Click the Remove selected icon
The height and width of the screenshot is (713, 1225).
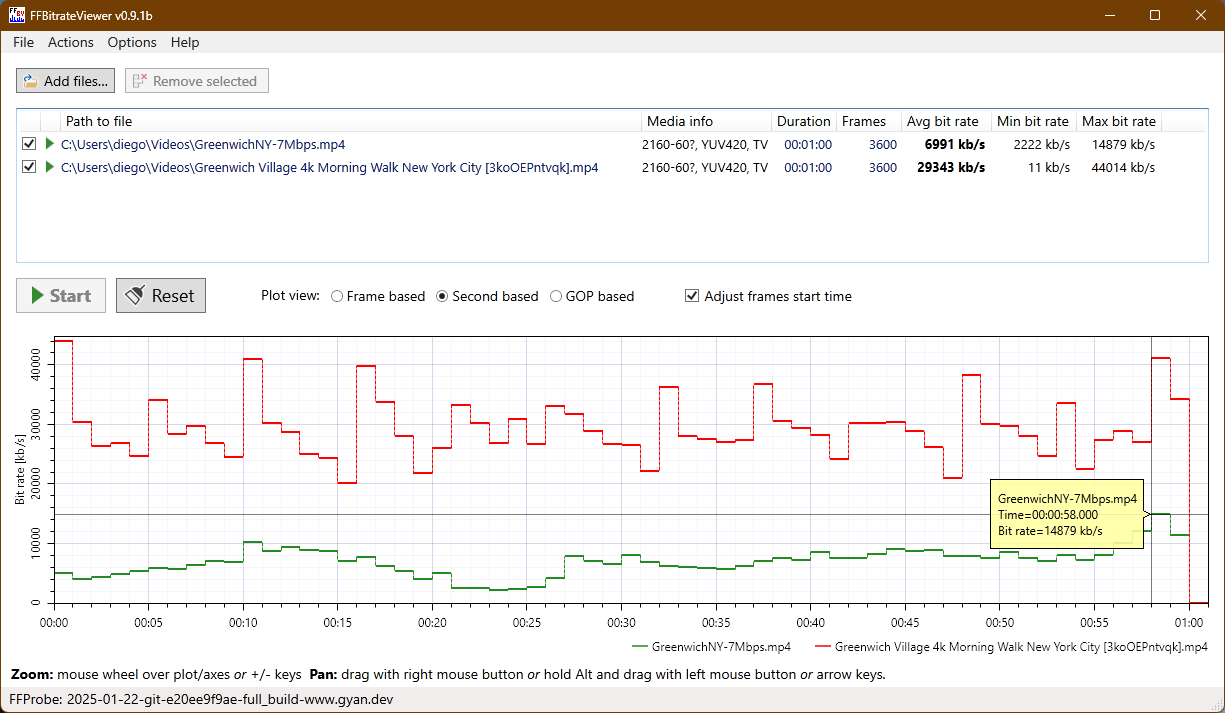pos(140,81)
